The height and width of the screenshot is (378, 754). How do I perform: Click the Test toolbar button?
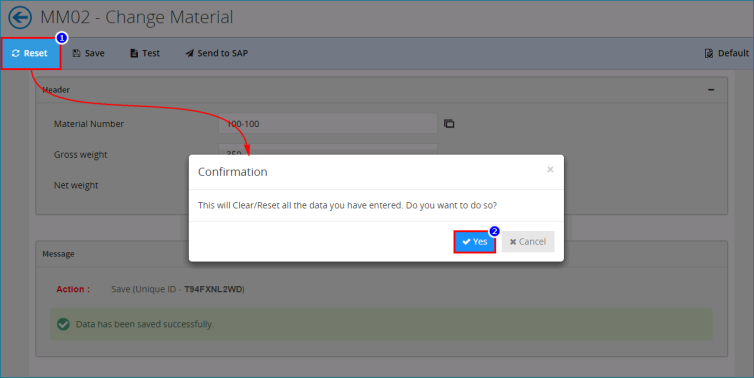[x=145, y=53]
